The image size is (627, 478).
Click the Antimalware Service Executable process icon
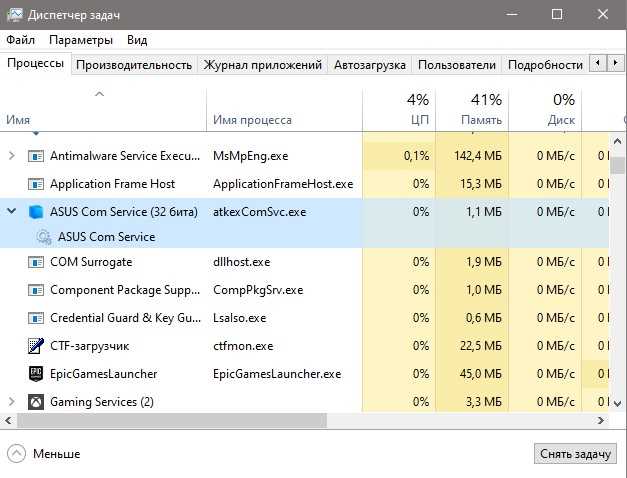pos(36,156)
